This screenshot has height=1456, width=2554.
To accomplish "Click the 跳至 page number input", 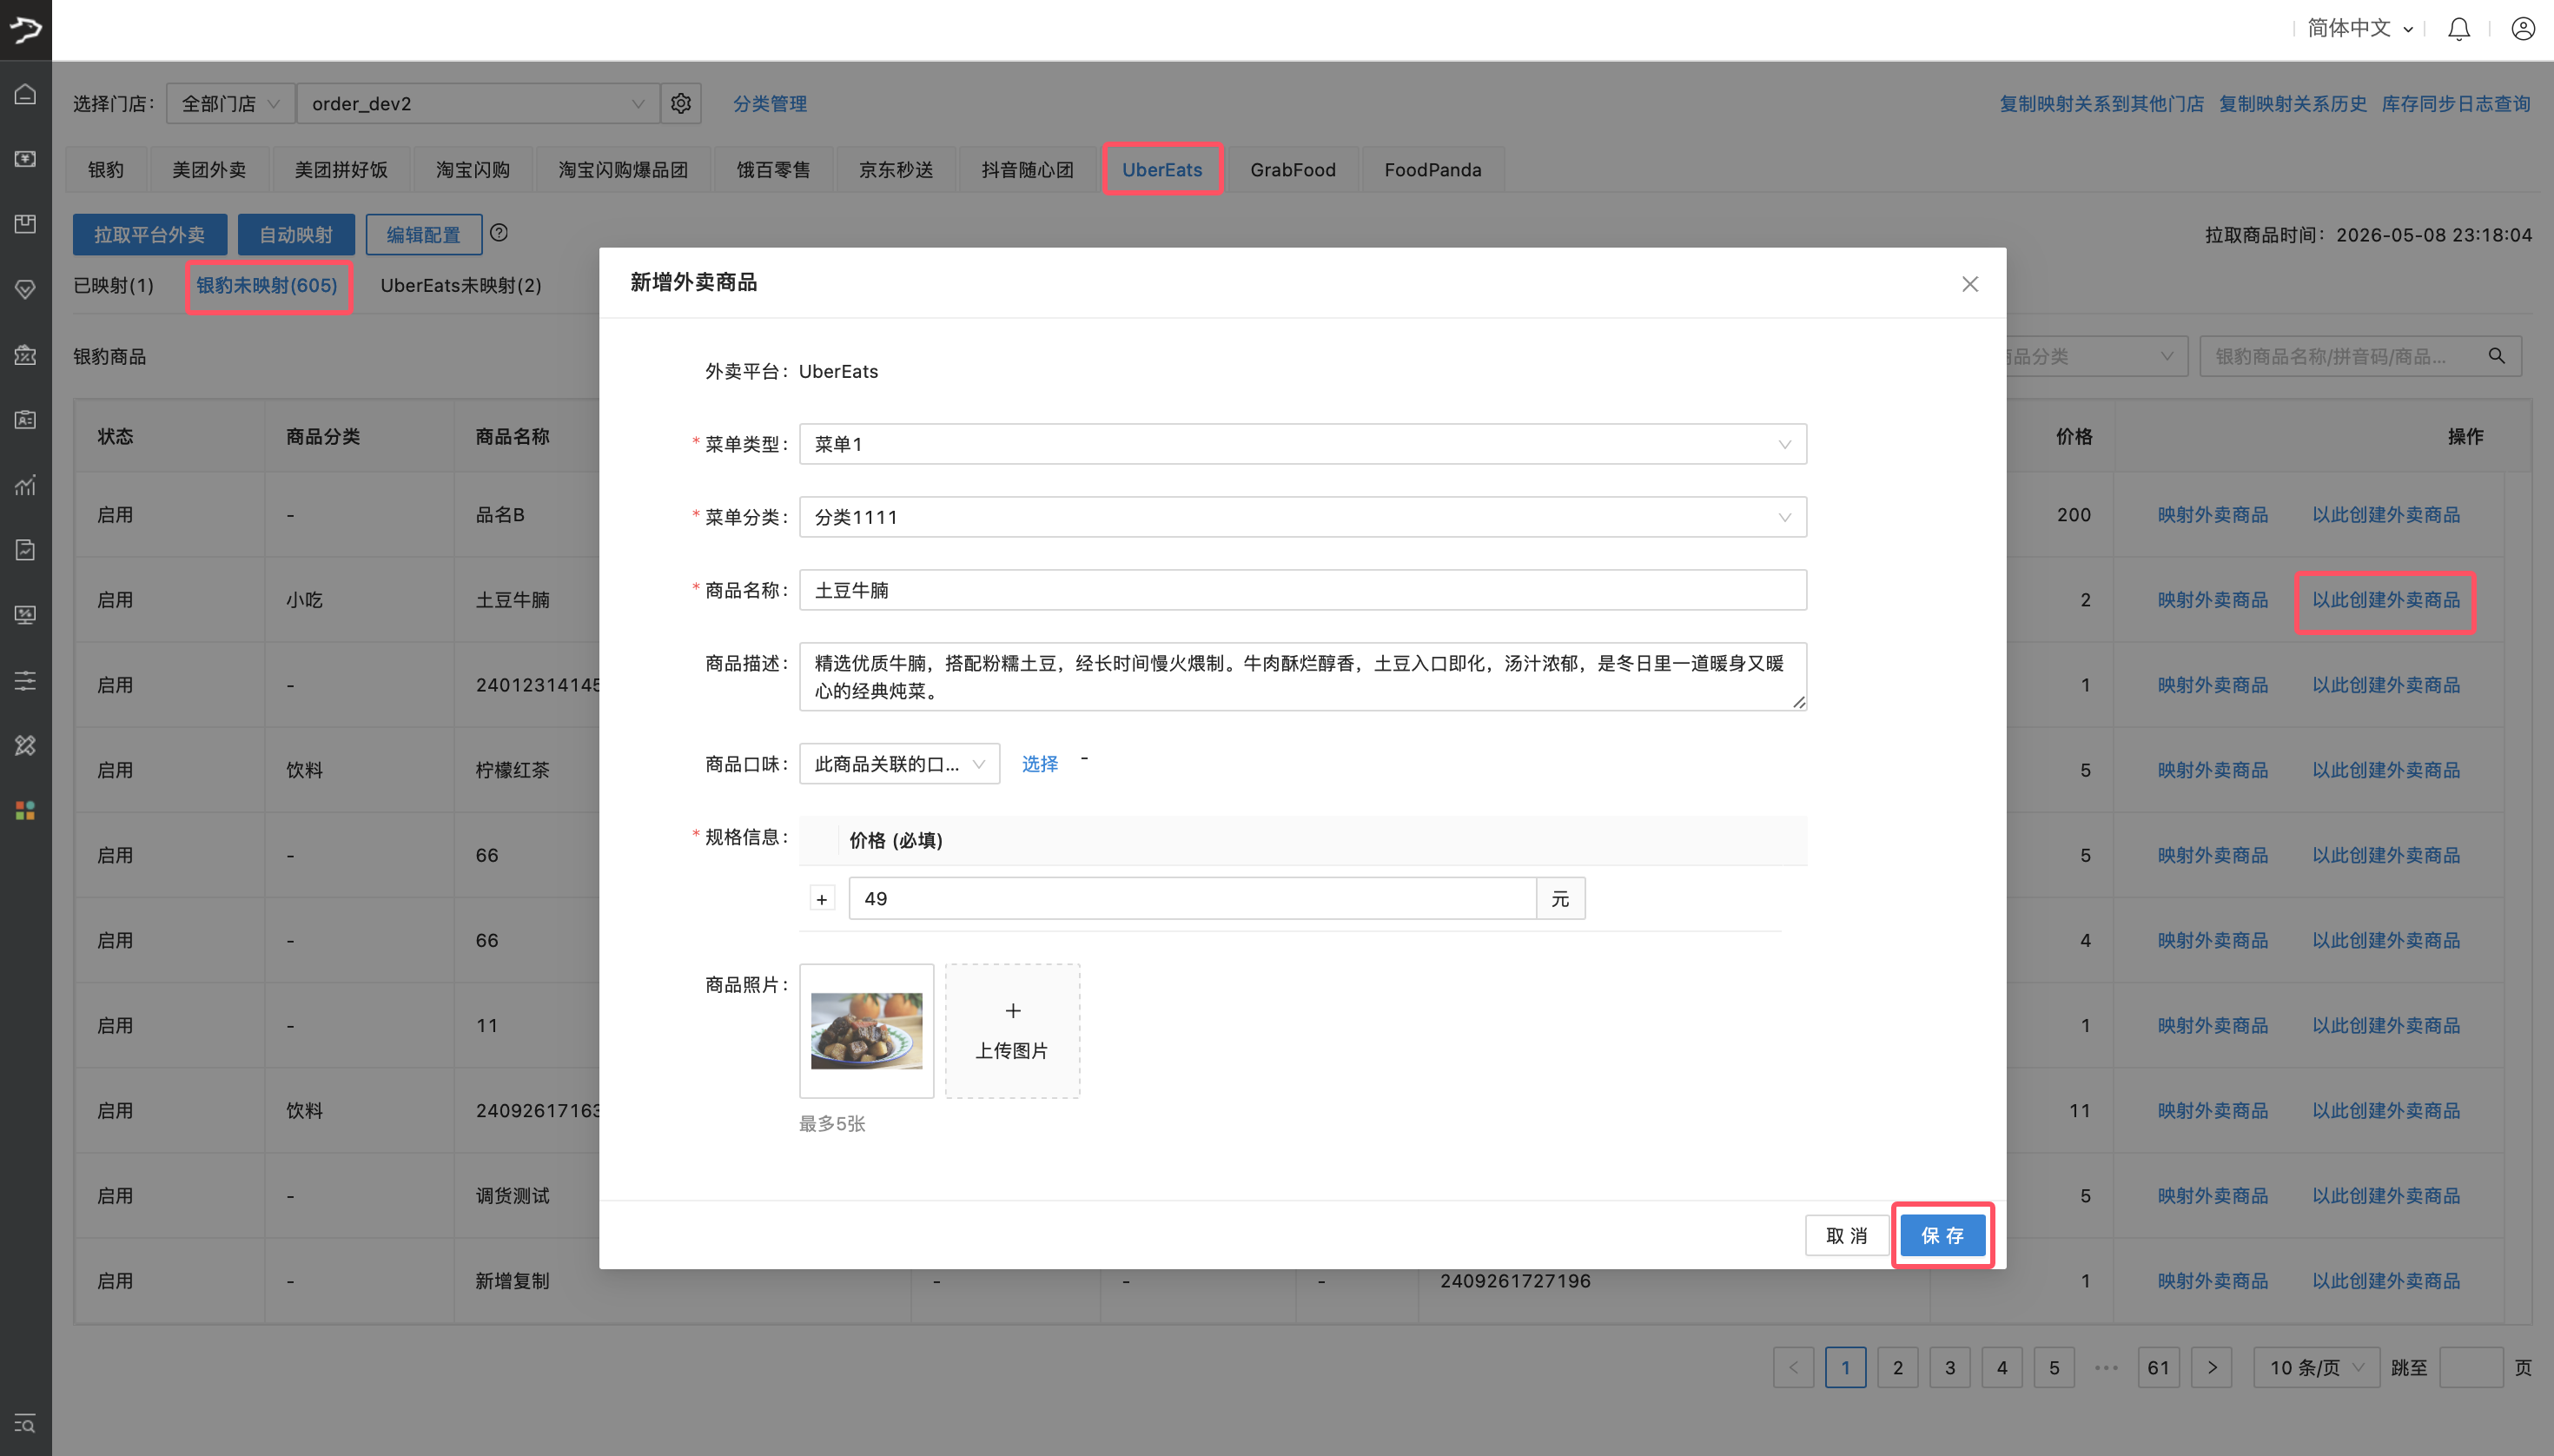I will [x=2472, y=1367].
